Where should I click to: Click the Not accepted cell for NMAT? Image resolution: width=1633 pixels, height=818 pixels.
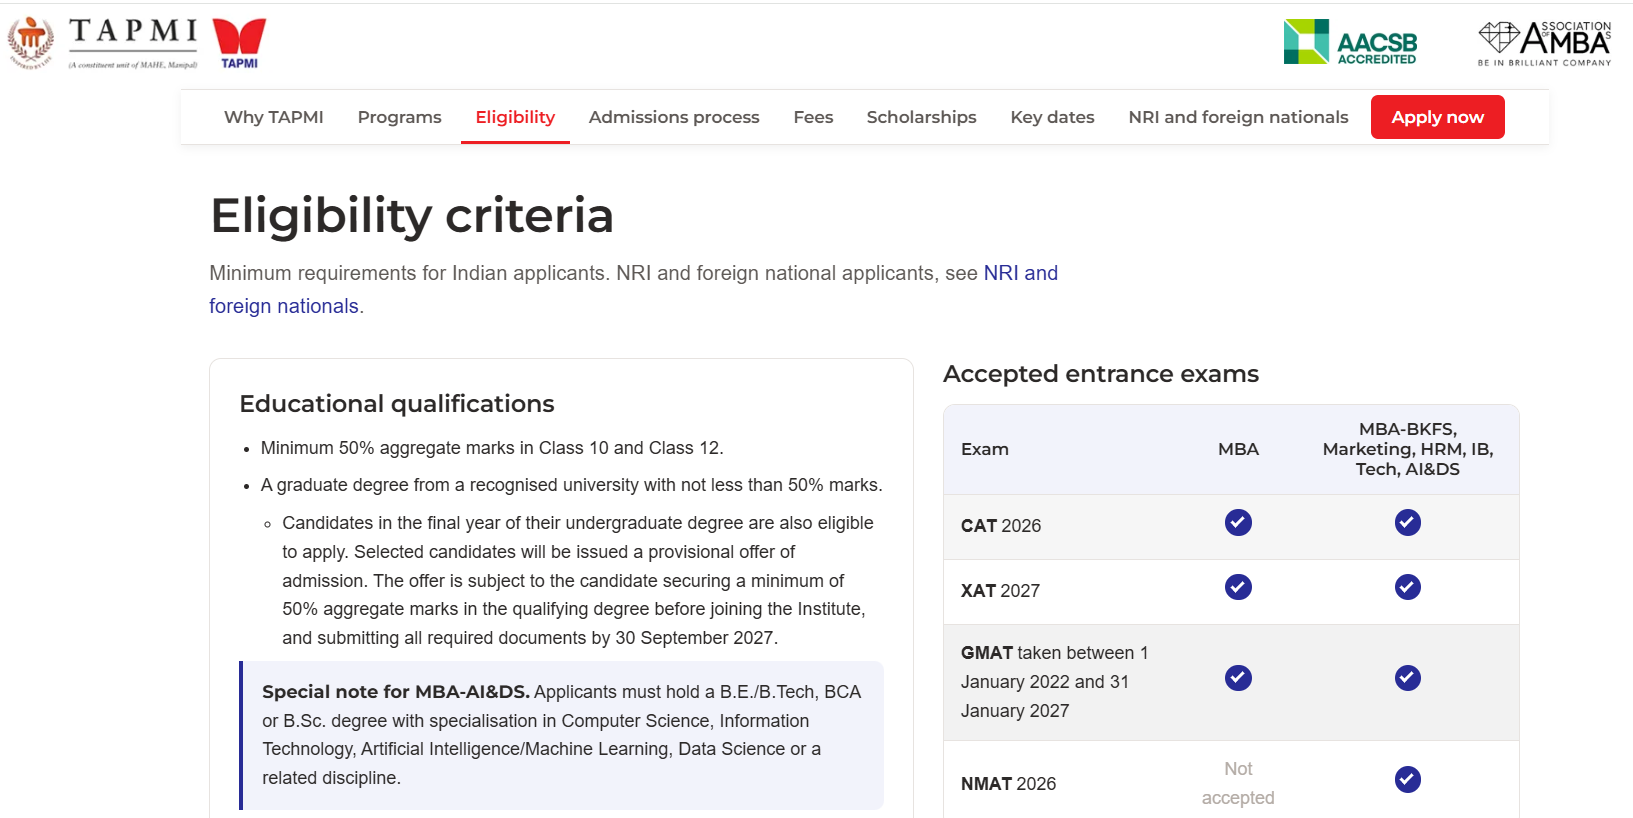click(x=1238, y=783)
